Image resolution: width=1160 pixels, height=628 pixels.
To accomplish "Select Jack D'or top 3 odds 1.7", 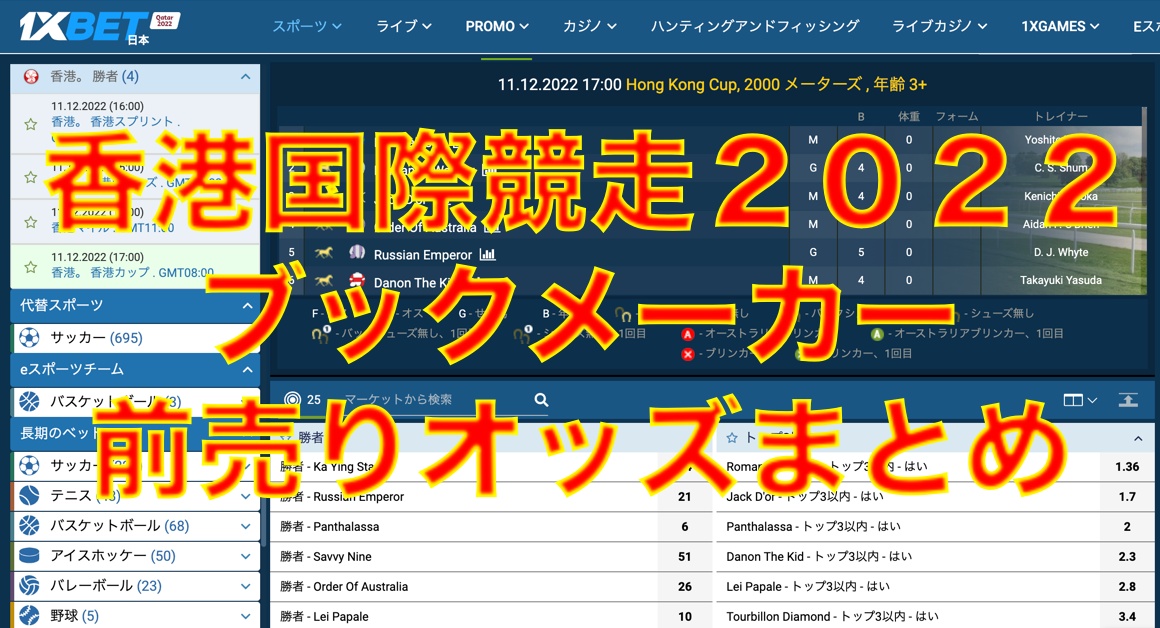I will (x=1127, y=497).
